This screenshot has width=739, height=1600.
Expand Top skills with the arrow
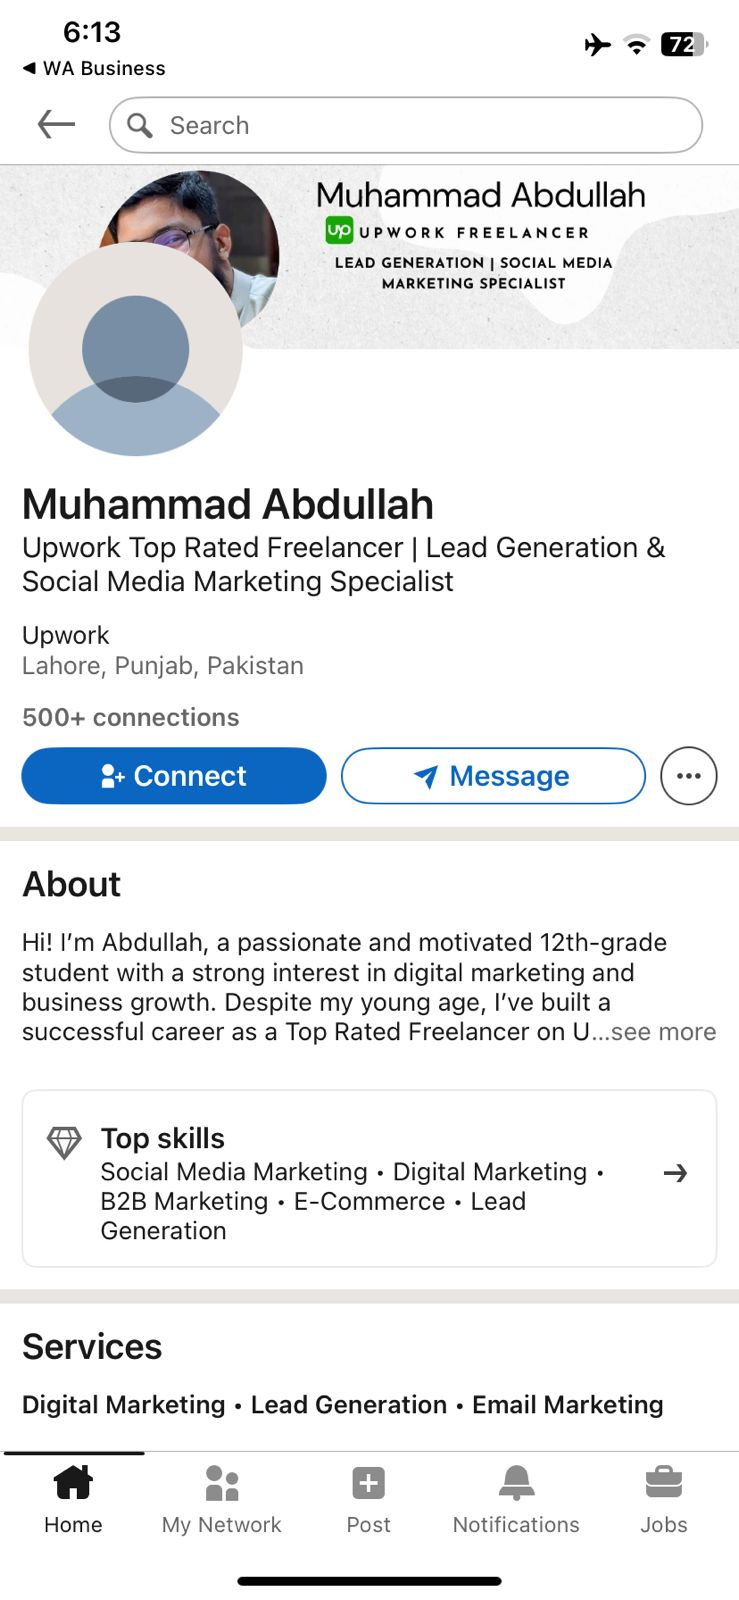[676, 1173]
